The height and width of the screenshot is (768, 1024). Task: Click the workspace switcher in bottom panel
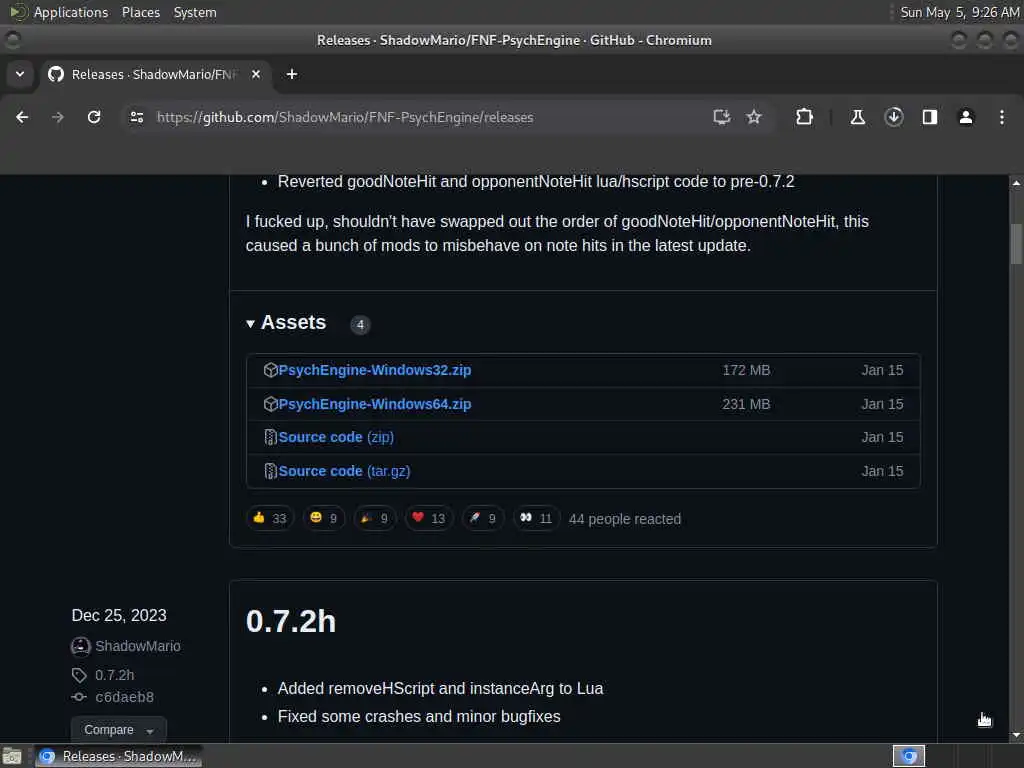tap(908, 756)
